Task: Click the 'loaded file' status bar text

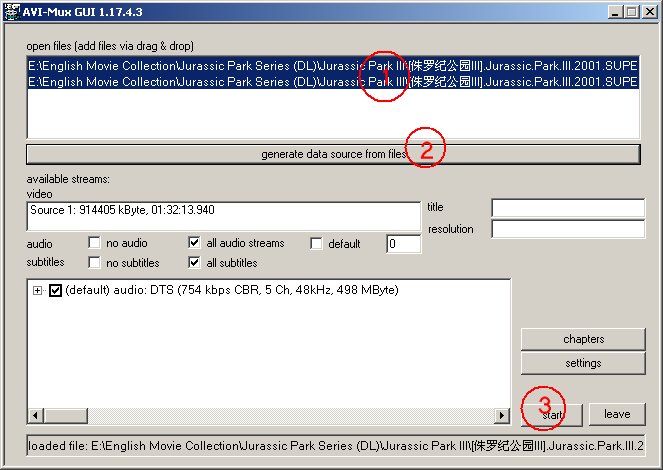Action: 336,446
